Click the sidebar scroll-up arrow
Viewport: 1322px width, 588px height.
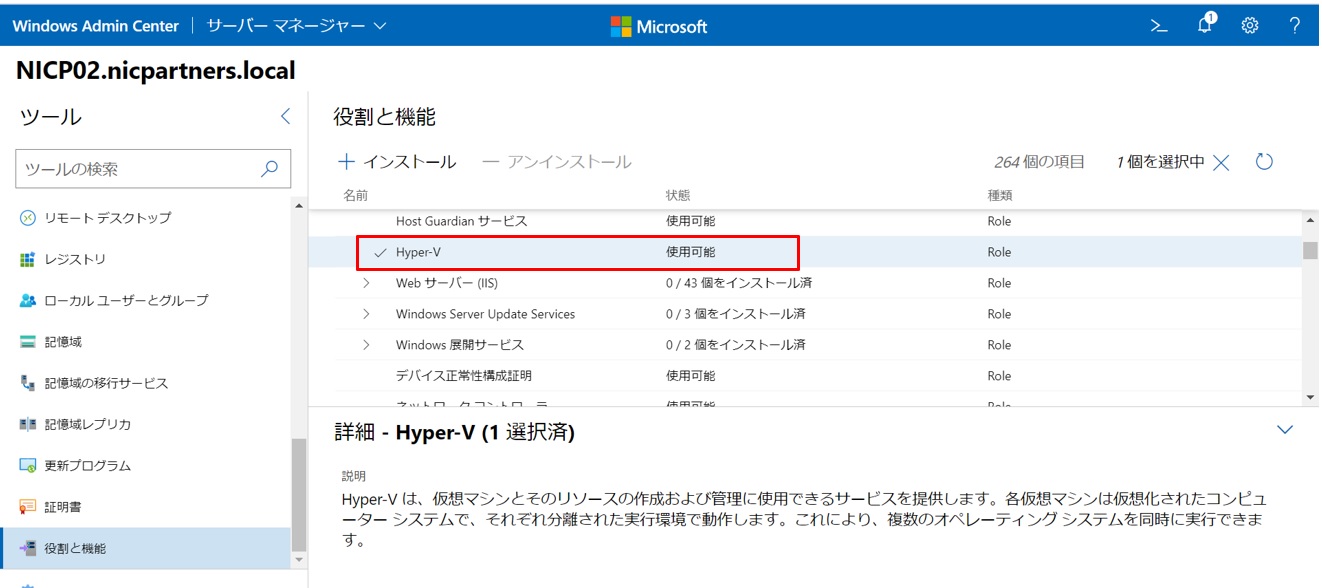click(x=298, y=206)
